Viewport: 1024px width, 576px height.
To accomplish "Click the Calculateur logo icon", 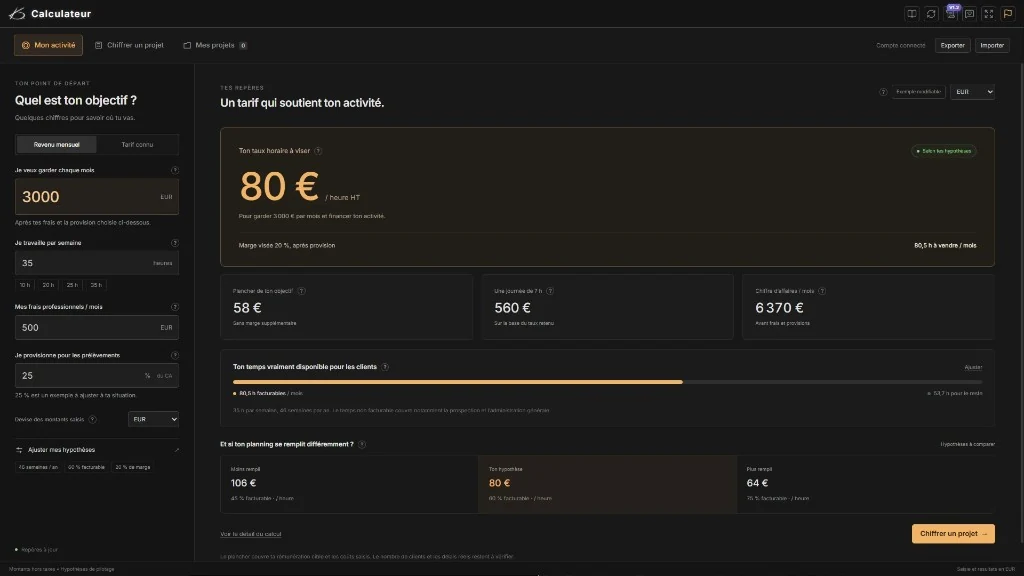I will tap(17, 14).
